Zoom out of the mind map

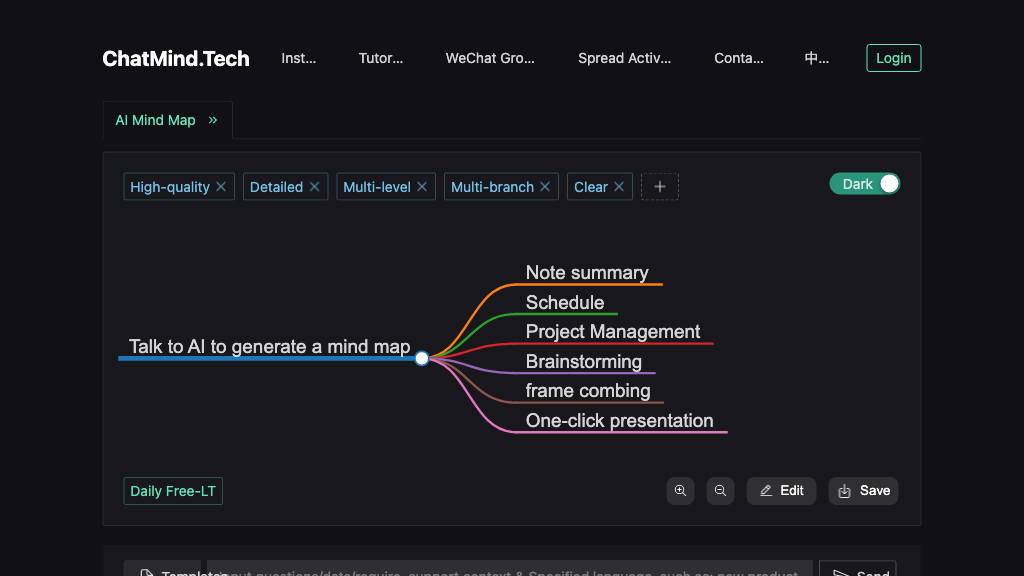(720, 491)
